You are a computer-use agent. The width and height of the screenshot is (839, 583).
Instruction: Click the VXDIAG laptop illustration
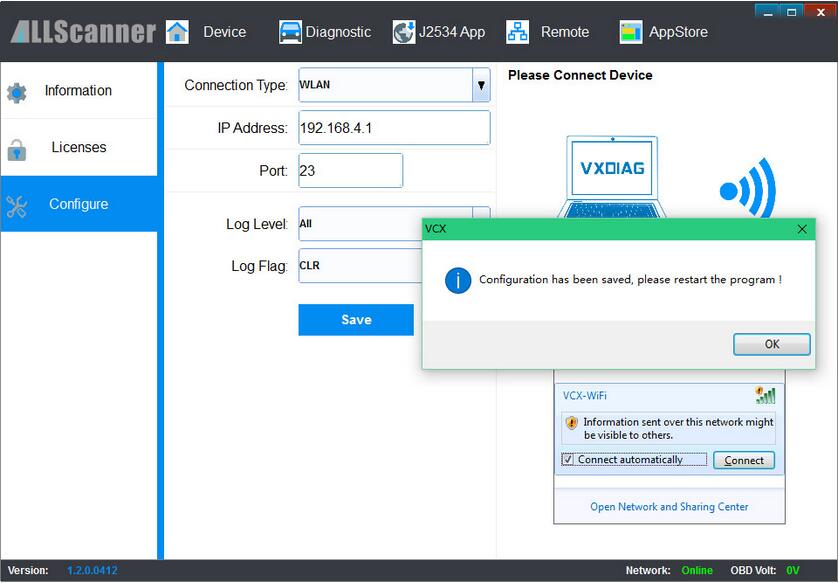click(x=612, y=177)
